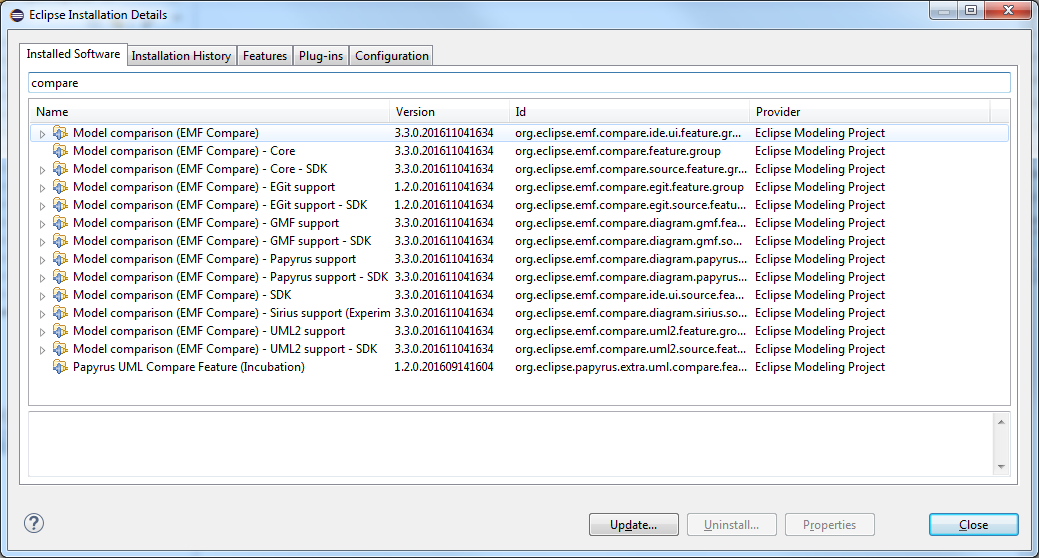1039x558 pixels.
Task: Click the feature icon beside Core - SDK row
Action: pos(60,168)
